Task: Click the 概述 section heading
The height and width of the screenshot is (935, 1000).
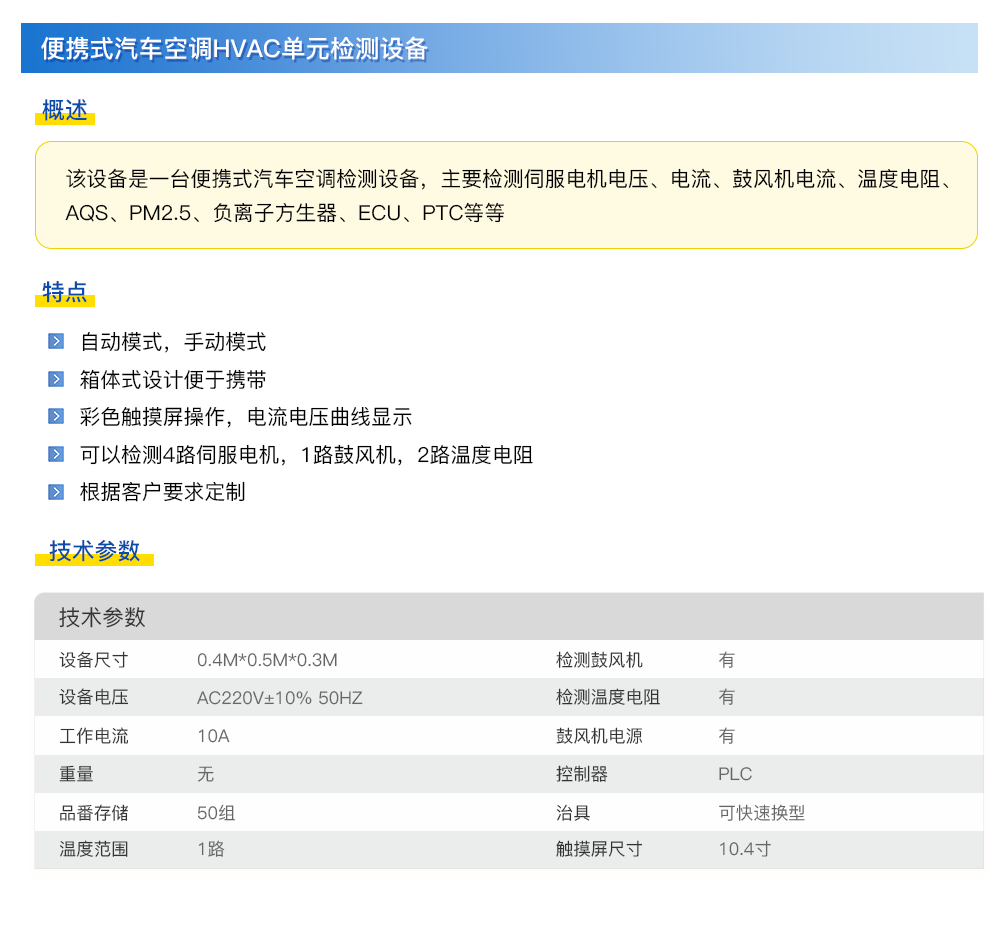Action: click(x=65, y=111)
